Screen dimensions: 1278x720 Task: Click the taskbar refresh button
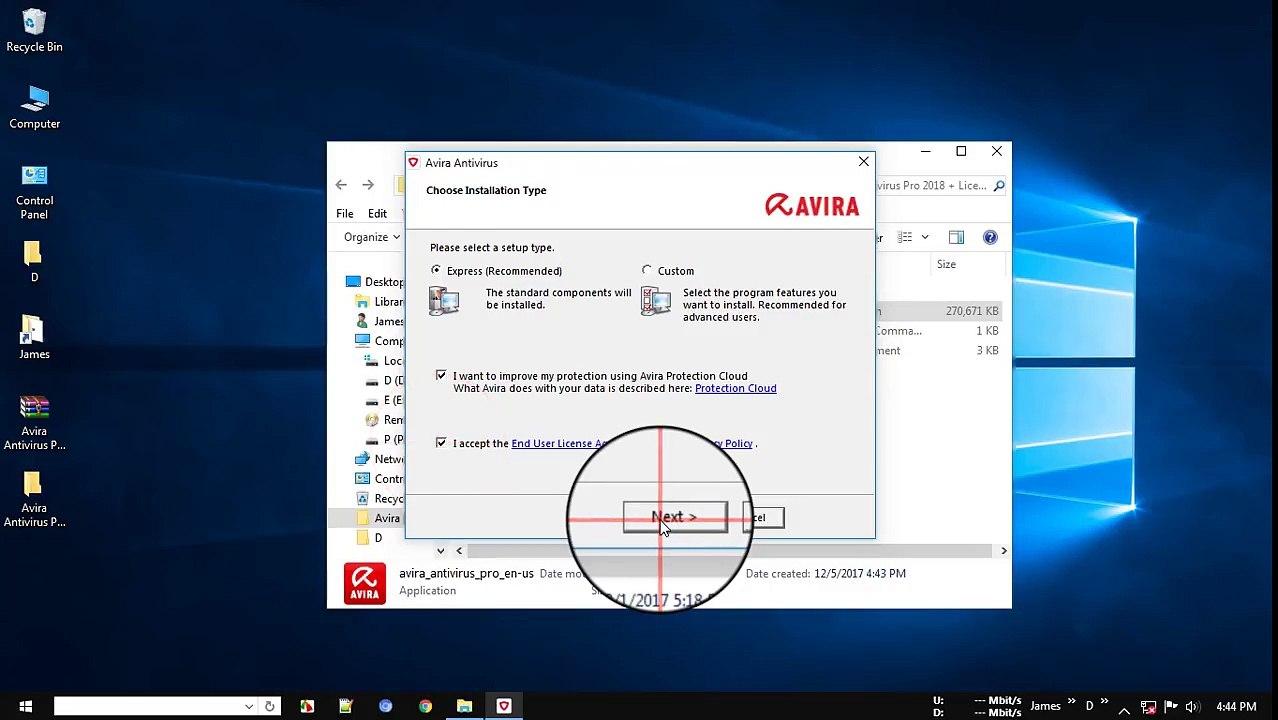click(269, 706)
